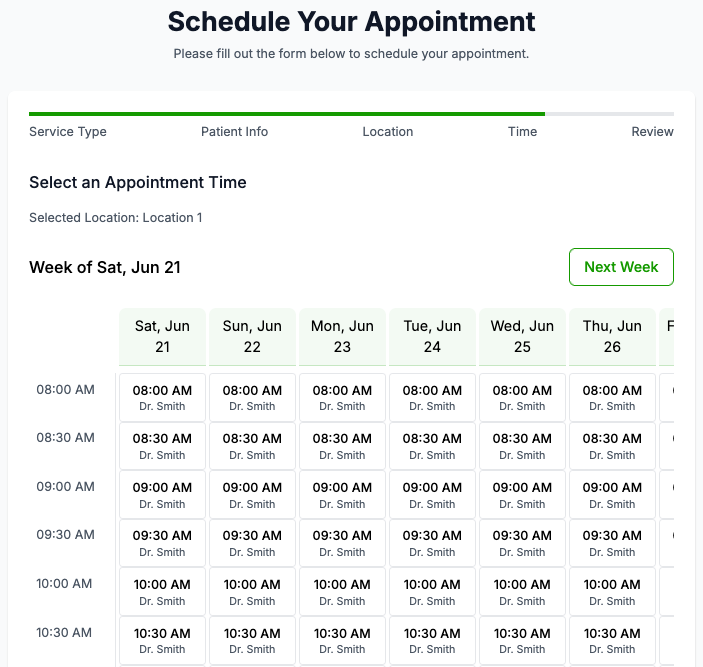Choose Mon, Jun 23 09:00 AM slot
Image resolution: width=703 pixels, height=667 pixels.
tap(342, 495)
